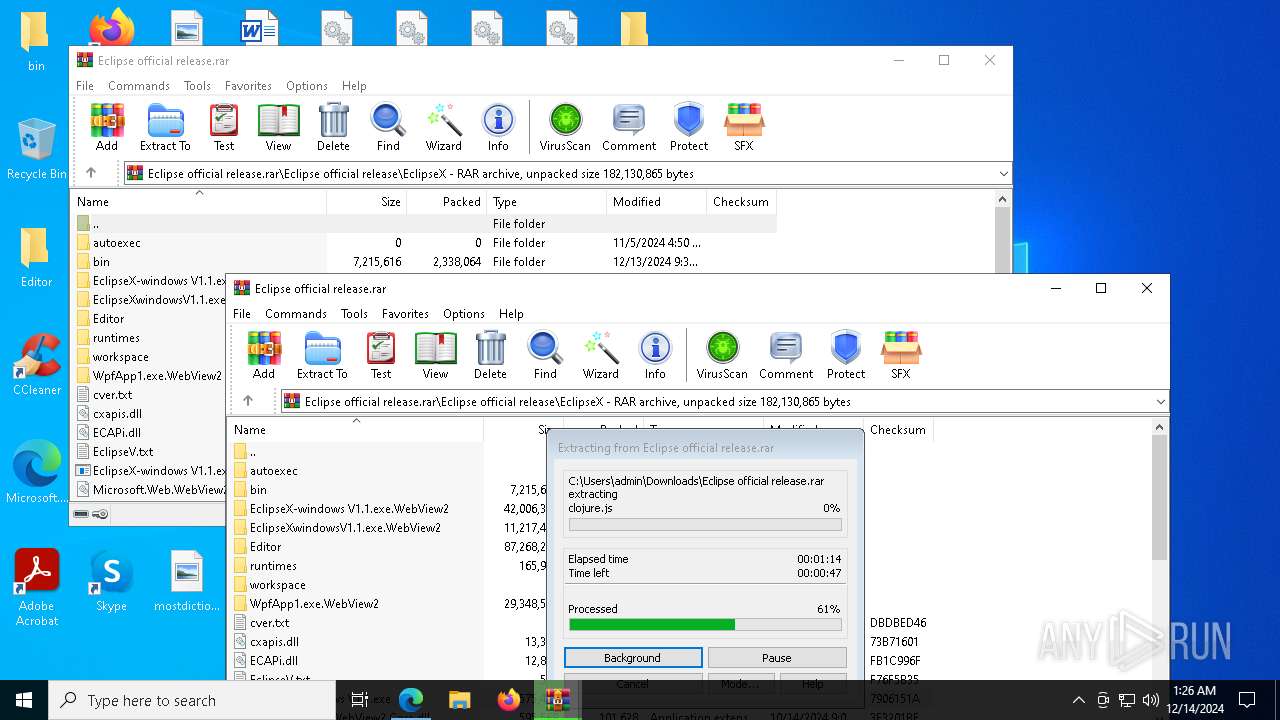Click View icon in back WinRAR window
Image resolution: width=1280 pixels, height=720 pixels.
[x=278, y=128]
